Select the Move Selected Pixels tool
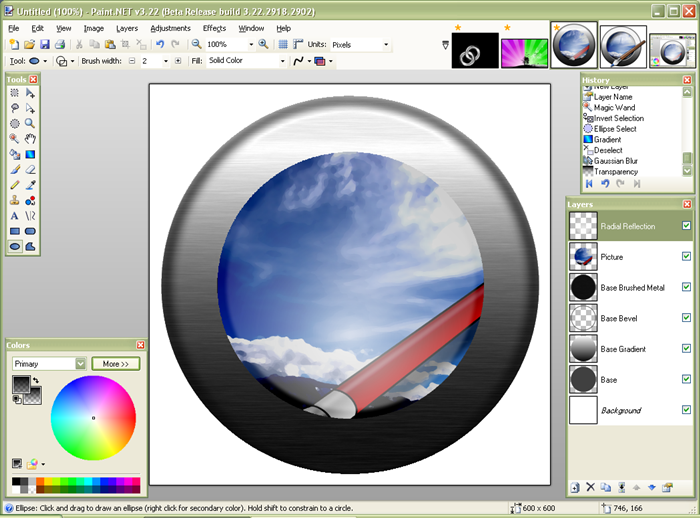This screenshot has width=700, height=518. tap(30, 93)
